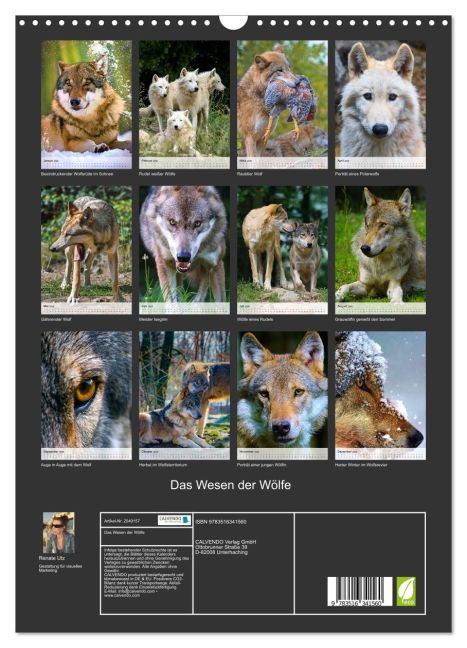Open the autumn wolf territory thumbnail
Viewport: 467px width, 648px height.
click(184, 395)
